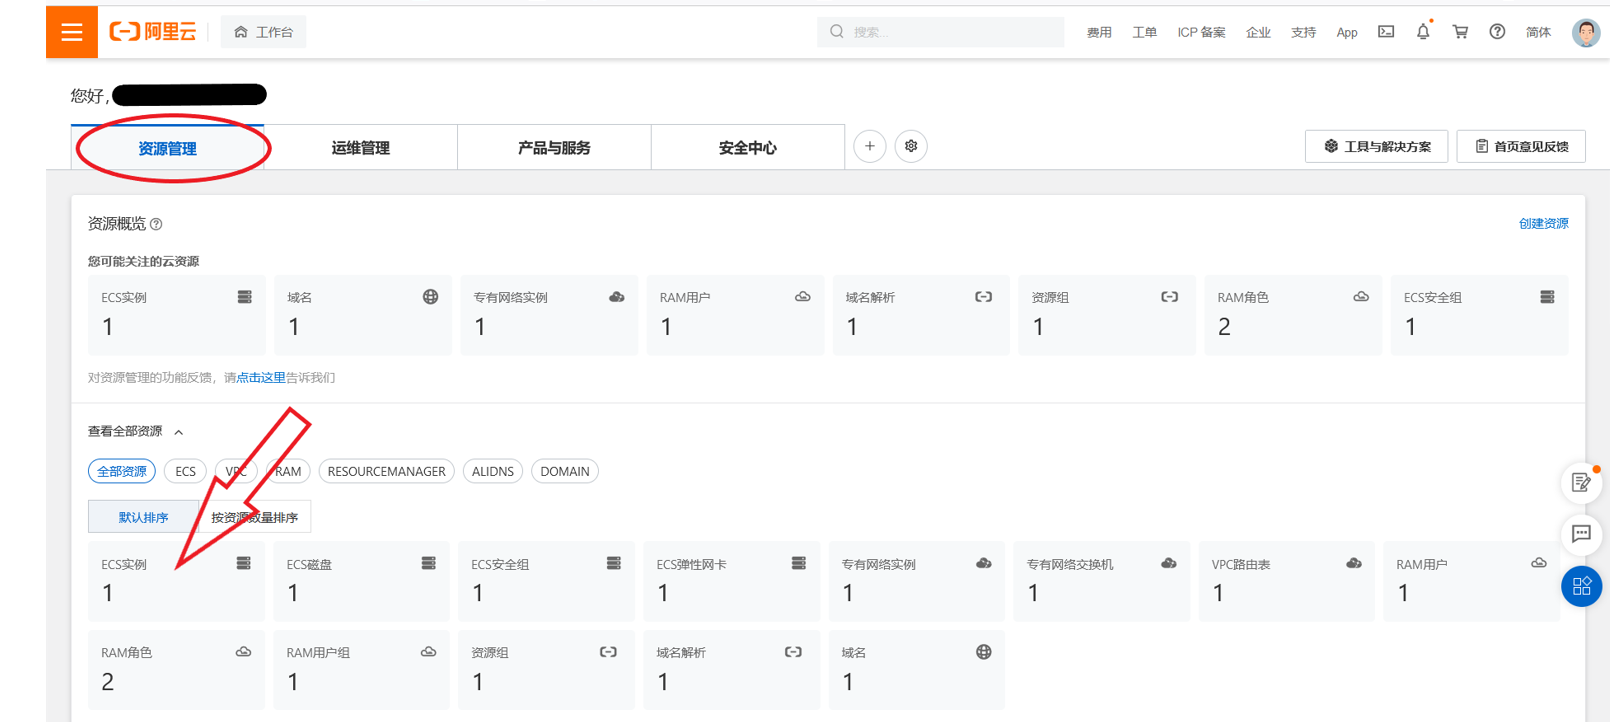Select the DOMAIN filter chip
This screenshot has width=1610, height=722.
click(565, 471)
